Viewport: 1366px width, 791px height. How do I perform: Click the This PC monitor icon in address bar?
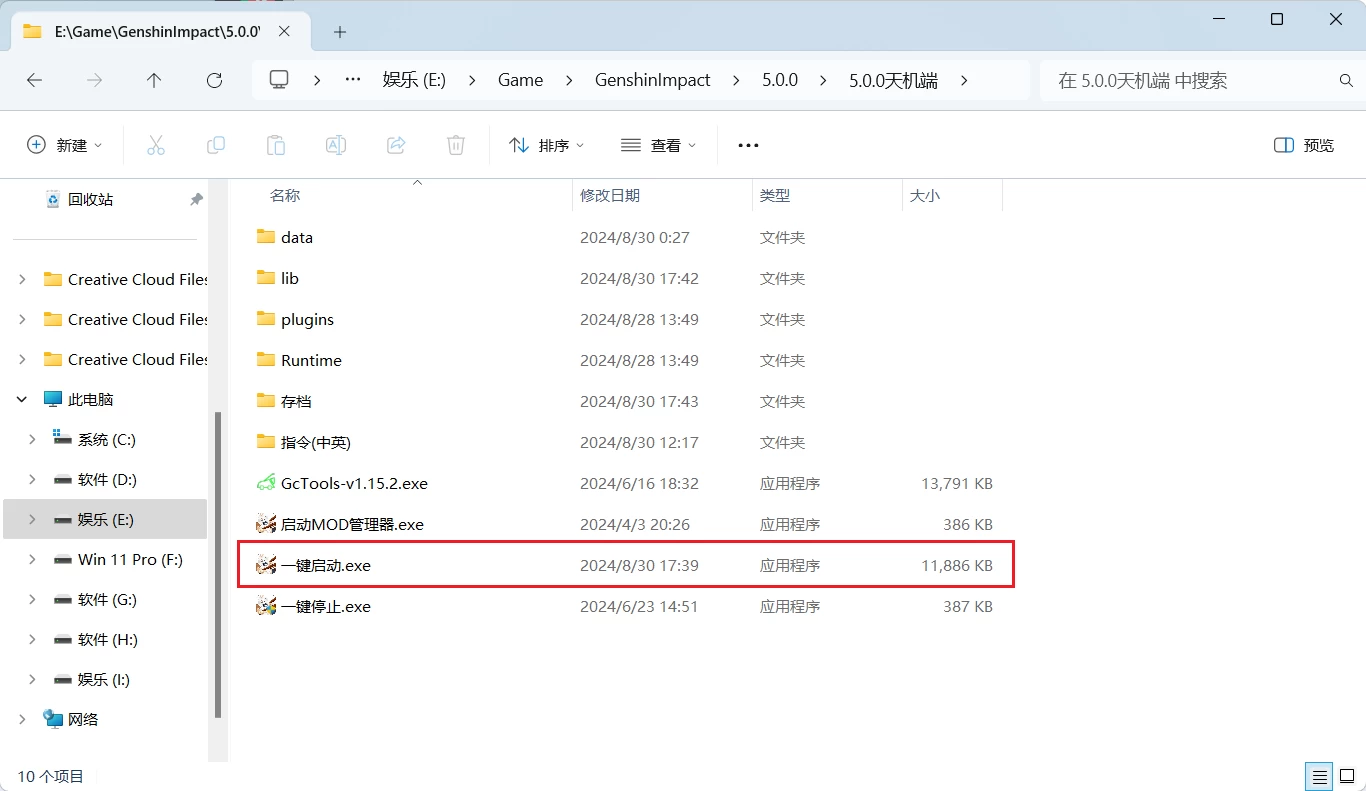279,80
